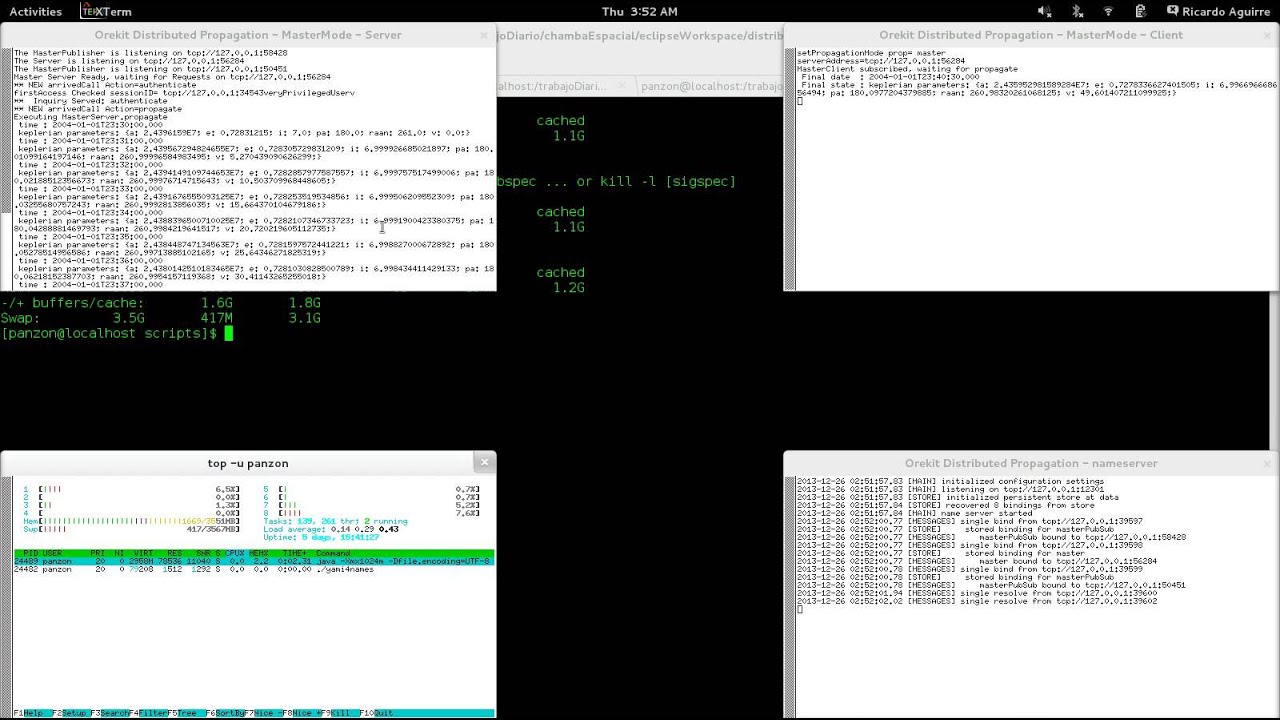Click the -/+ buffers/cache line
Image resolution: width=1280 pixels, height=720 pixels.
tap(160, 302)
